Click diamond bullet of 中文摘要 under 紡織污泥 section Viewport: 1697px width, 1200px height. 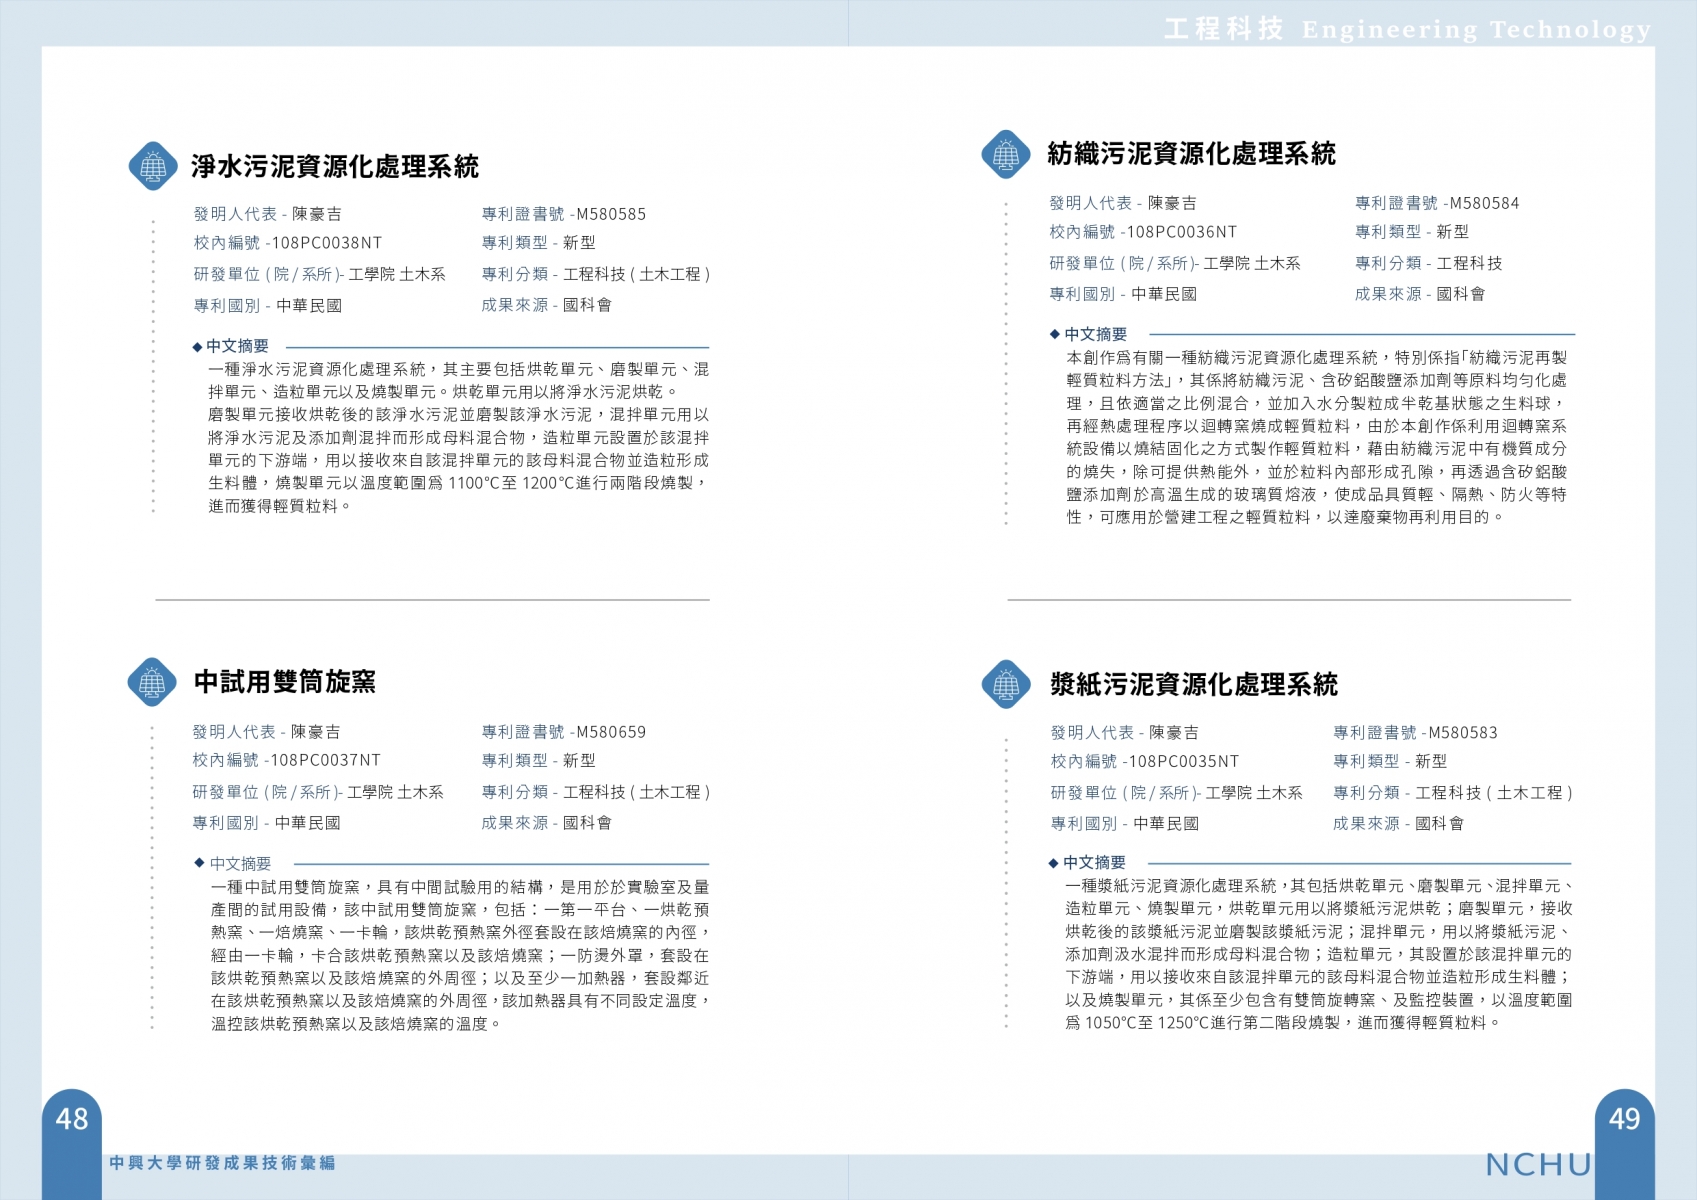pos(1054,335)
